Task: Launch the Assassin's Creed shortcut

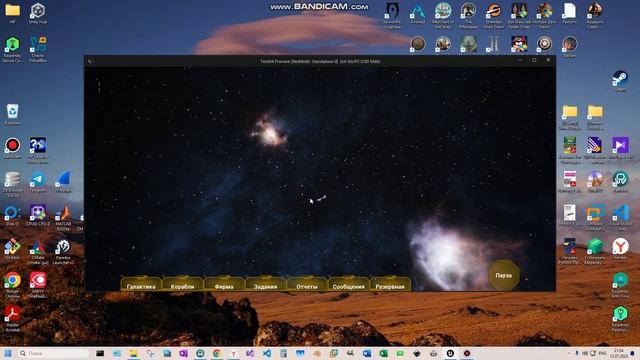Action: 595,15
